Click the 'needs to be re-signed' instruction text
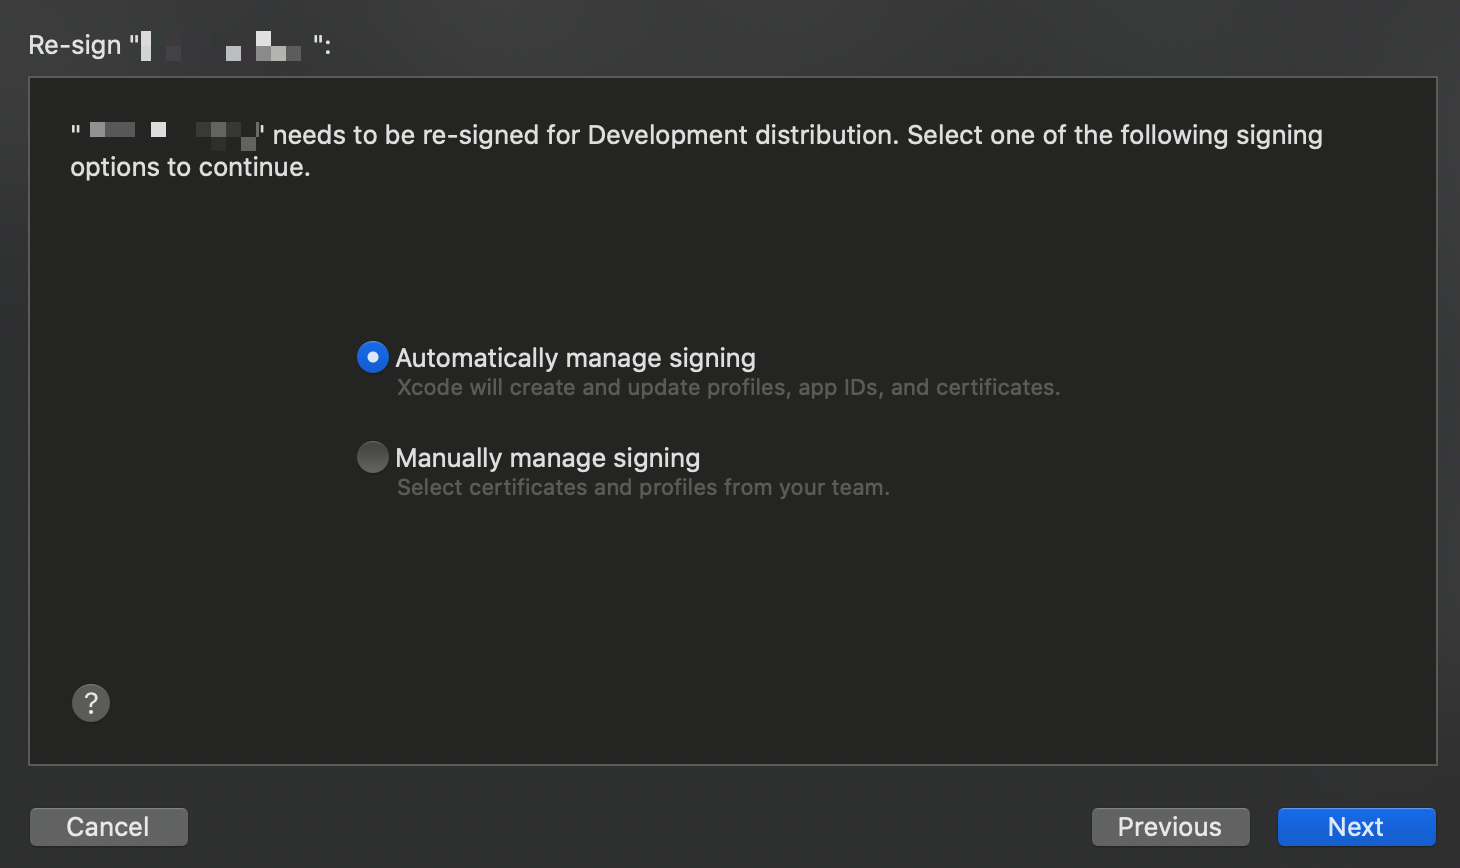The image size is (1460, 868). (696, 151)
